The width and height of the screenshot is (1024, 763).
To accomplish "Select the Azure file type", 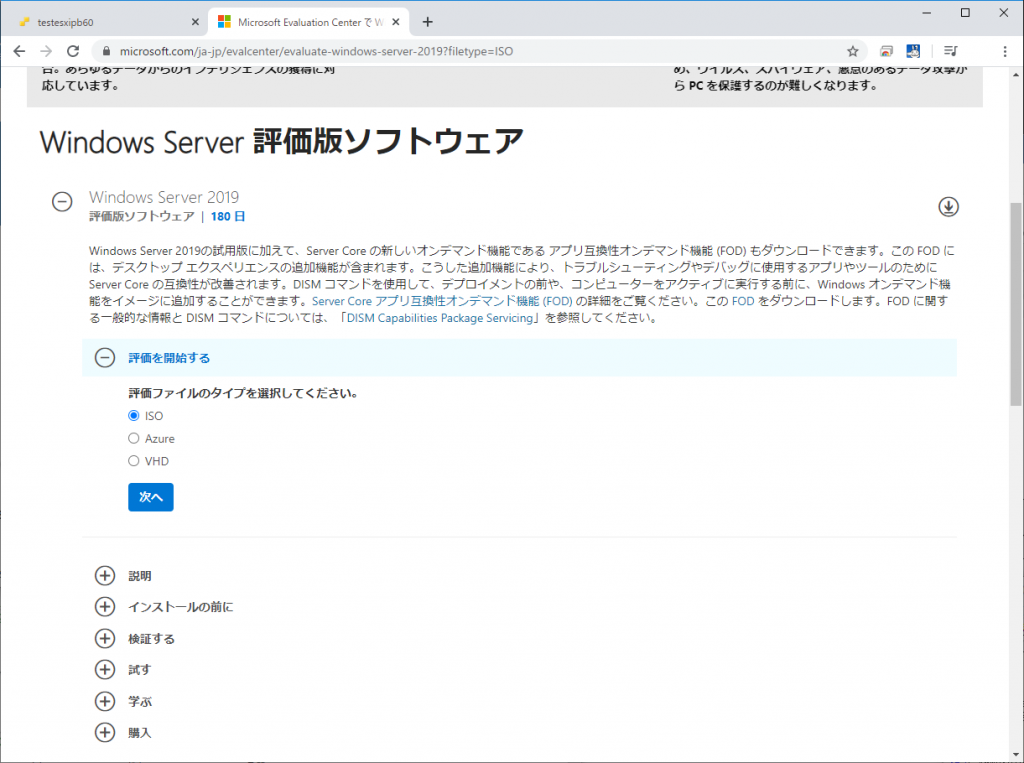I will point(134,438).
